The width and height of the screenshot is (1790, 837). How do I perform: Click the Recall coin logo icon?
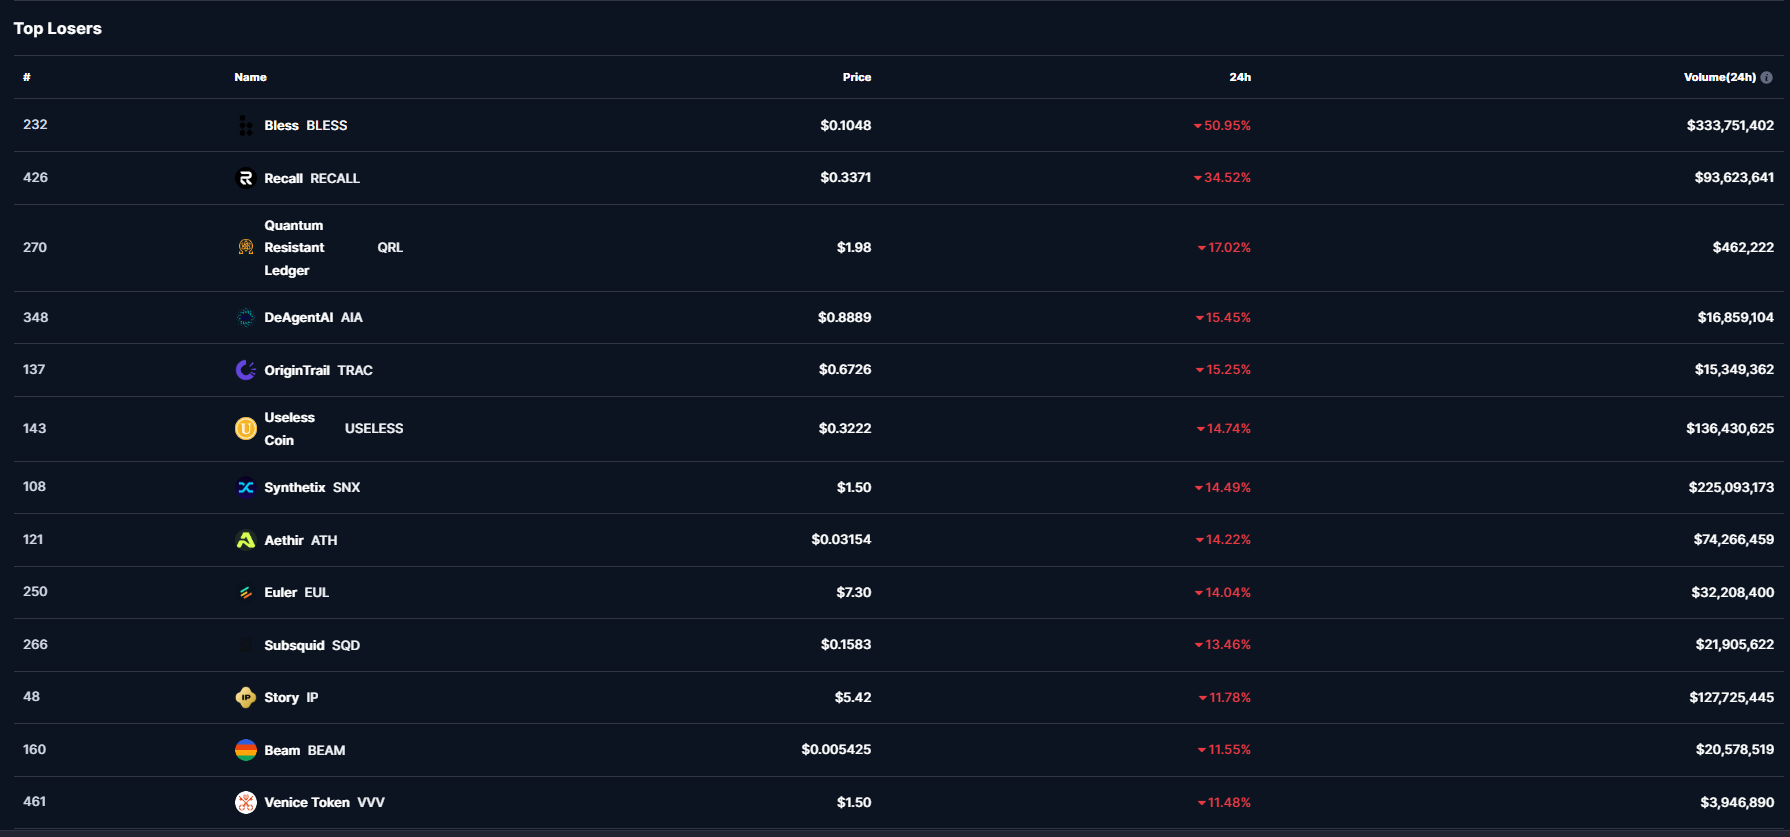click(x=246, y=178)
